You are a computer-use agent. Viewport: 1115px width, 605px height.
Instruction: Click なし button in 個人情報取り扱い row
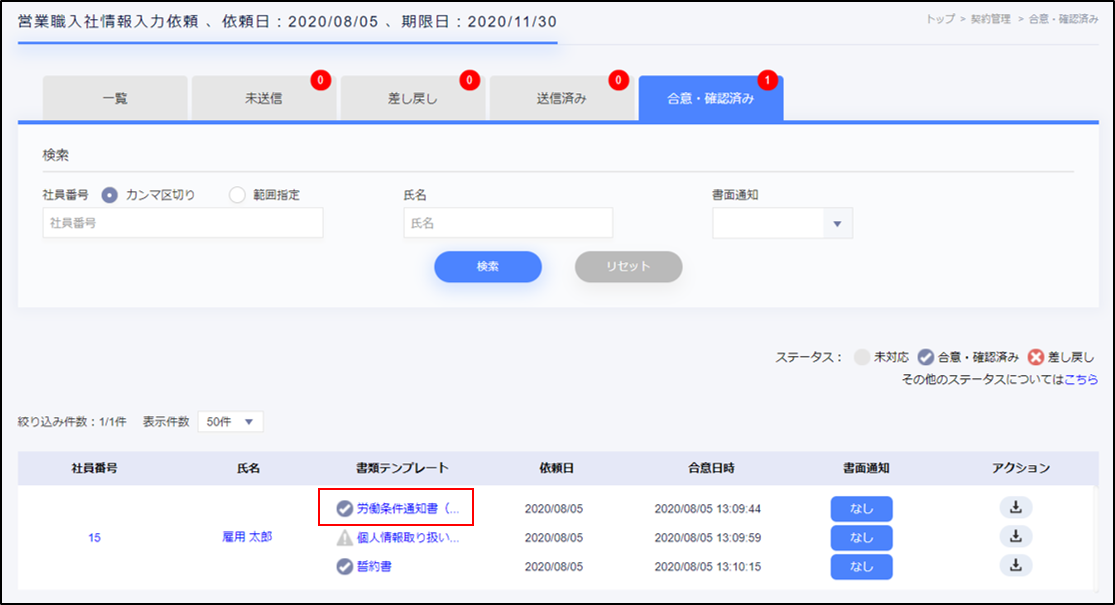(861, 537)
